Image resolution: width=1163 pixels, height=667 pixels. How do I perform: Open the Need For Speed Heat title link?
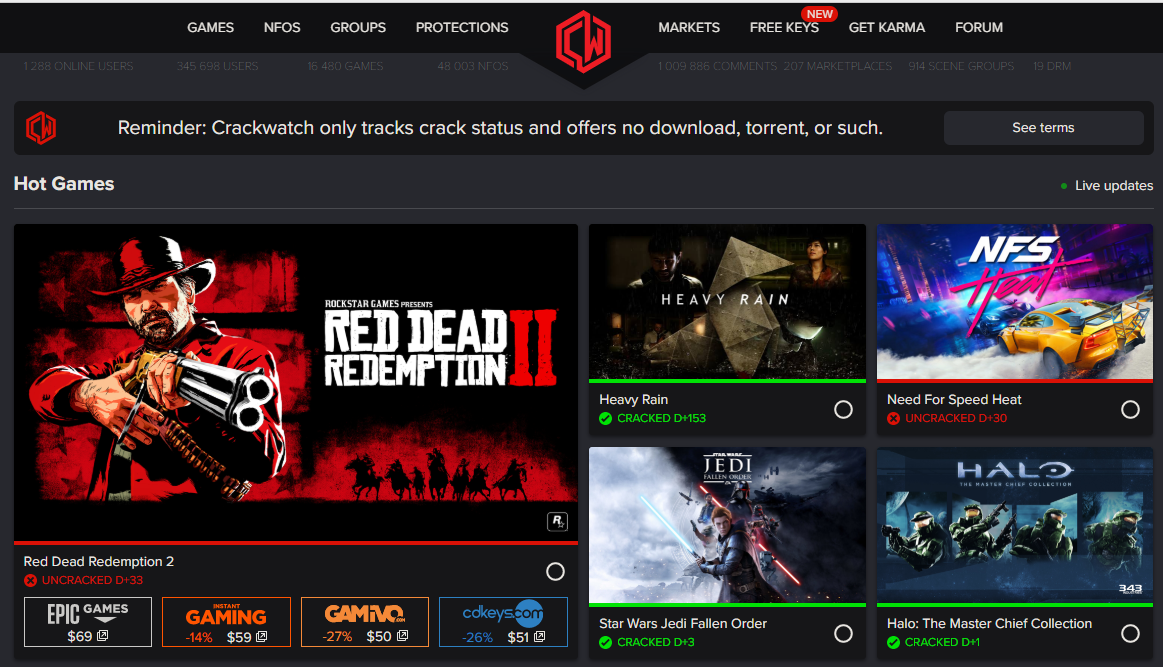pyautogui.click(x=954, y=399)
